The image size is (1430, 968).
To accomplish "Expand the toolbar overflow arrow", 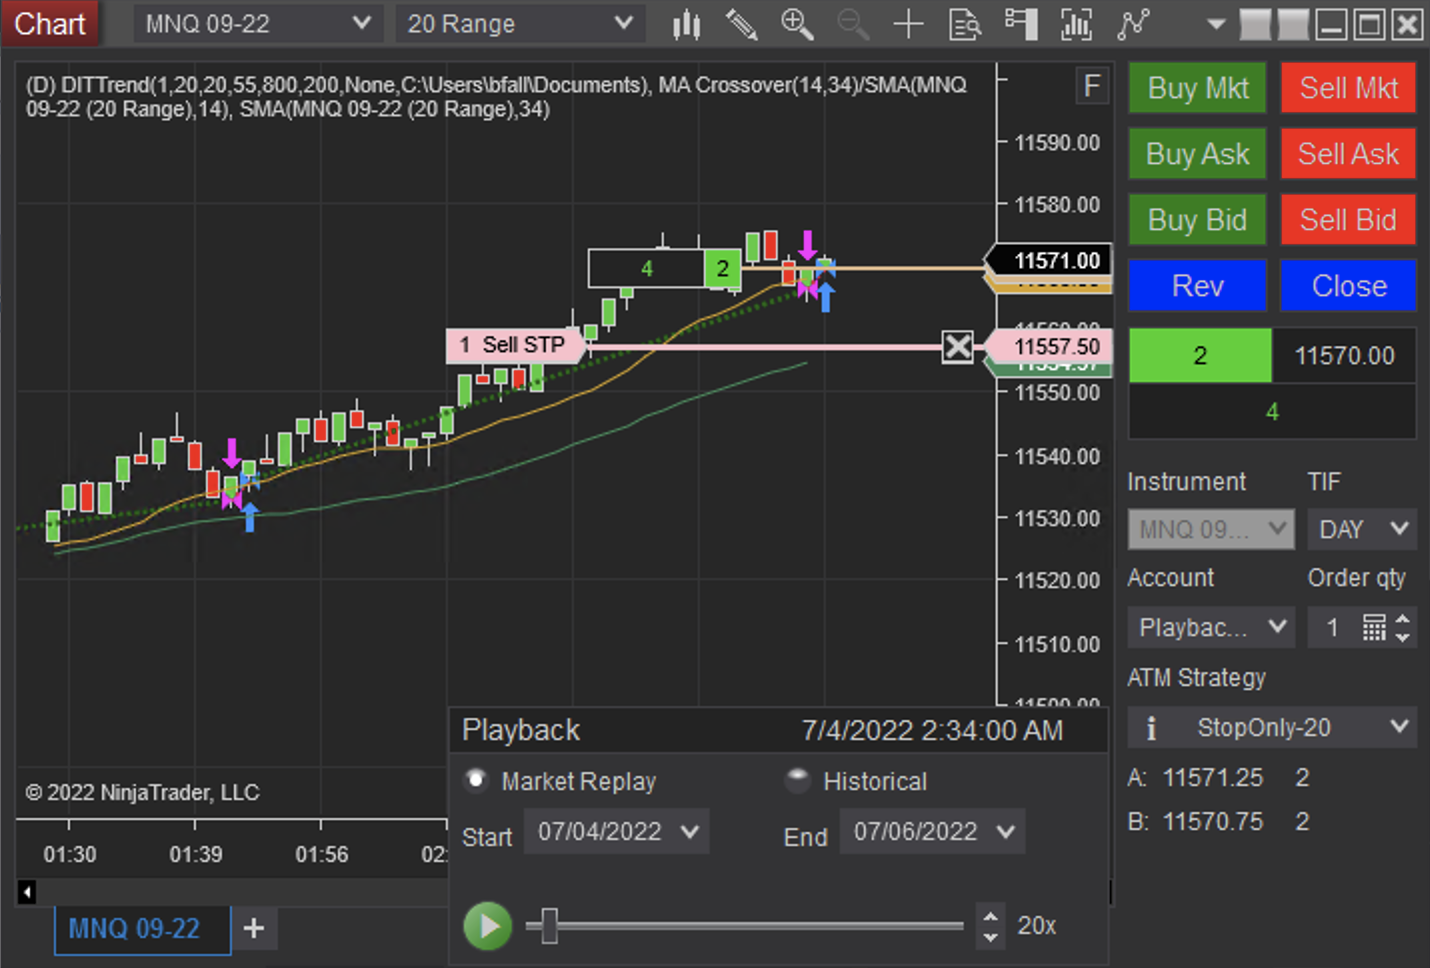I will coord(1216,24).
